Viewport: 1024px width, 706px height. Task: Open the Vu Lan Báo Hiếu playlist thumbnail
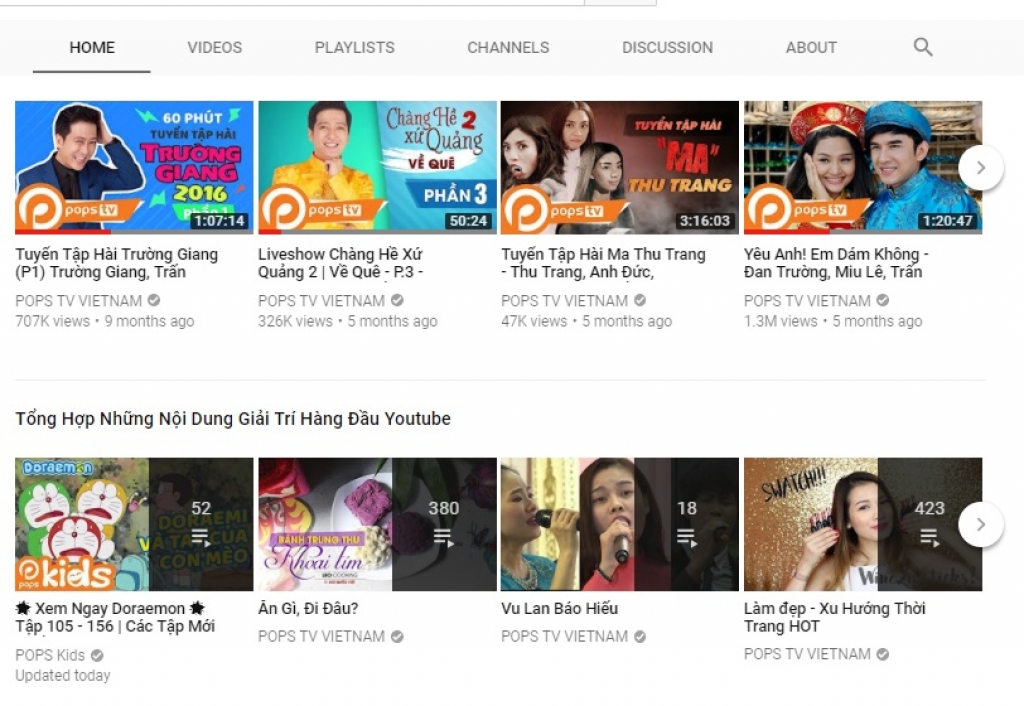click(620, 524)
